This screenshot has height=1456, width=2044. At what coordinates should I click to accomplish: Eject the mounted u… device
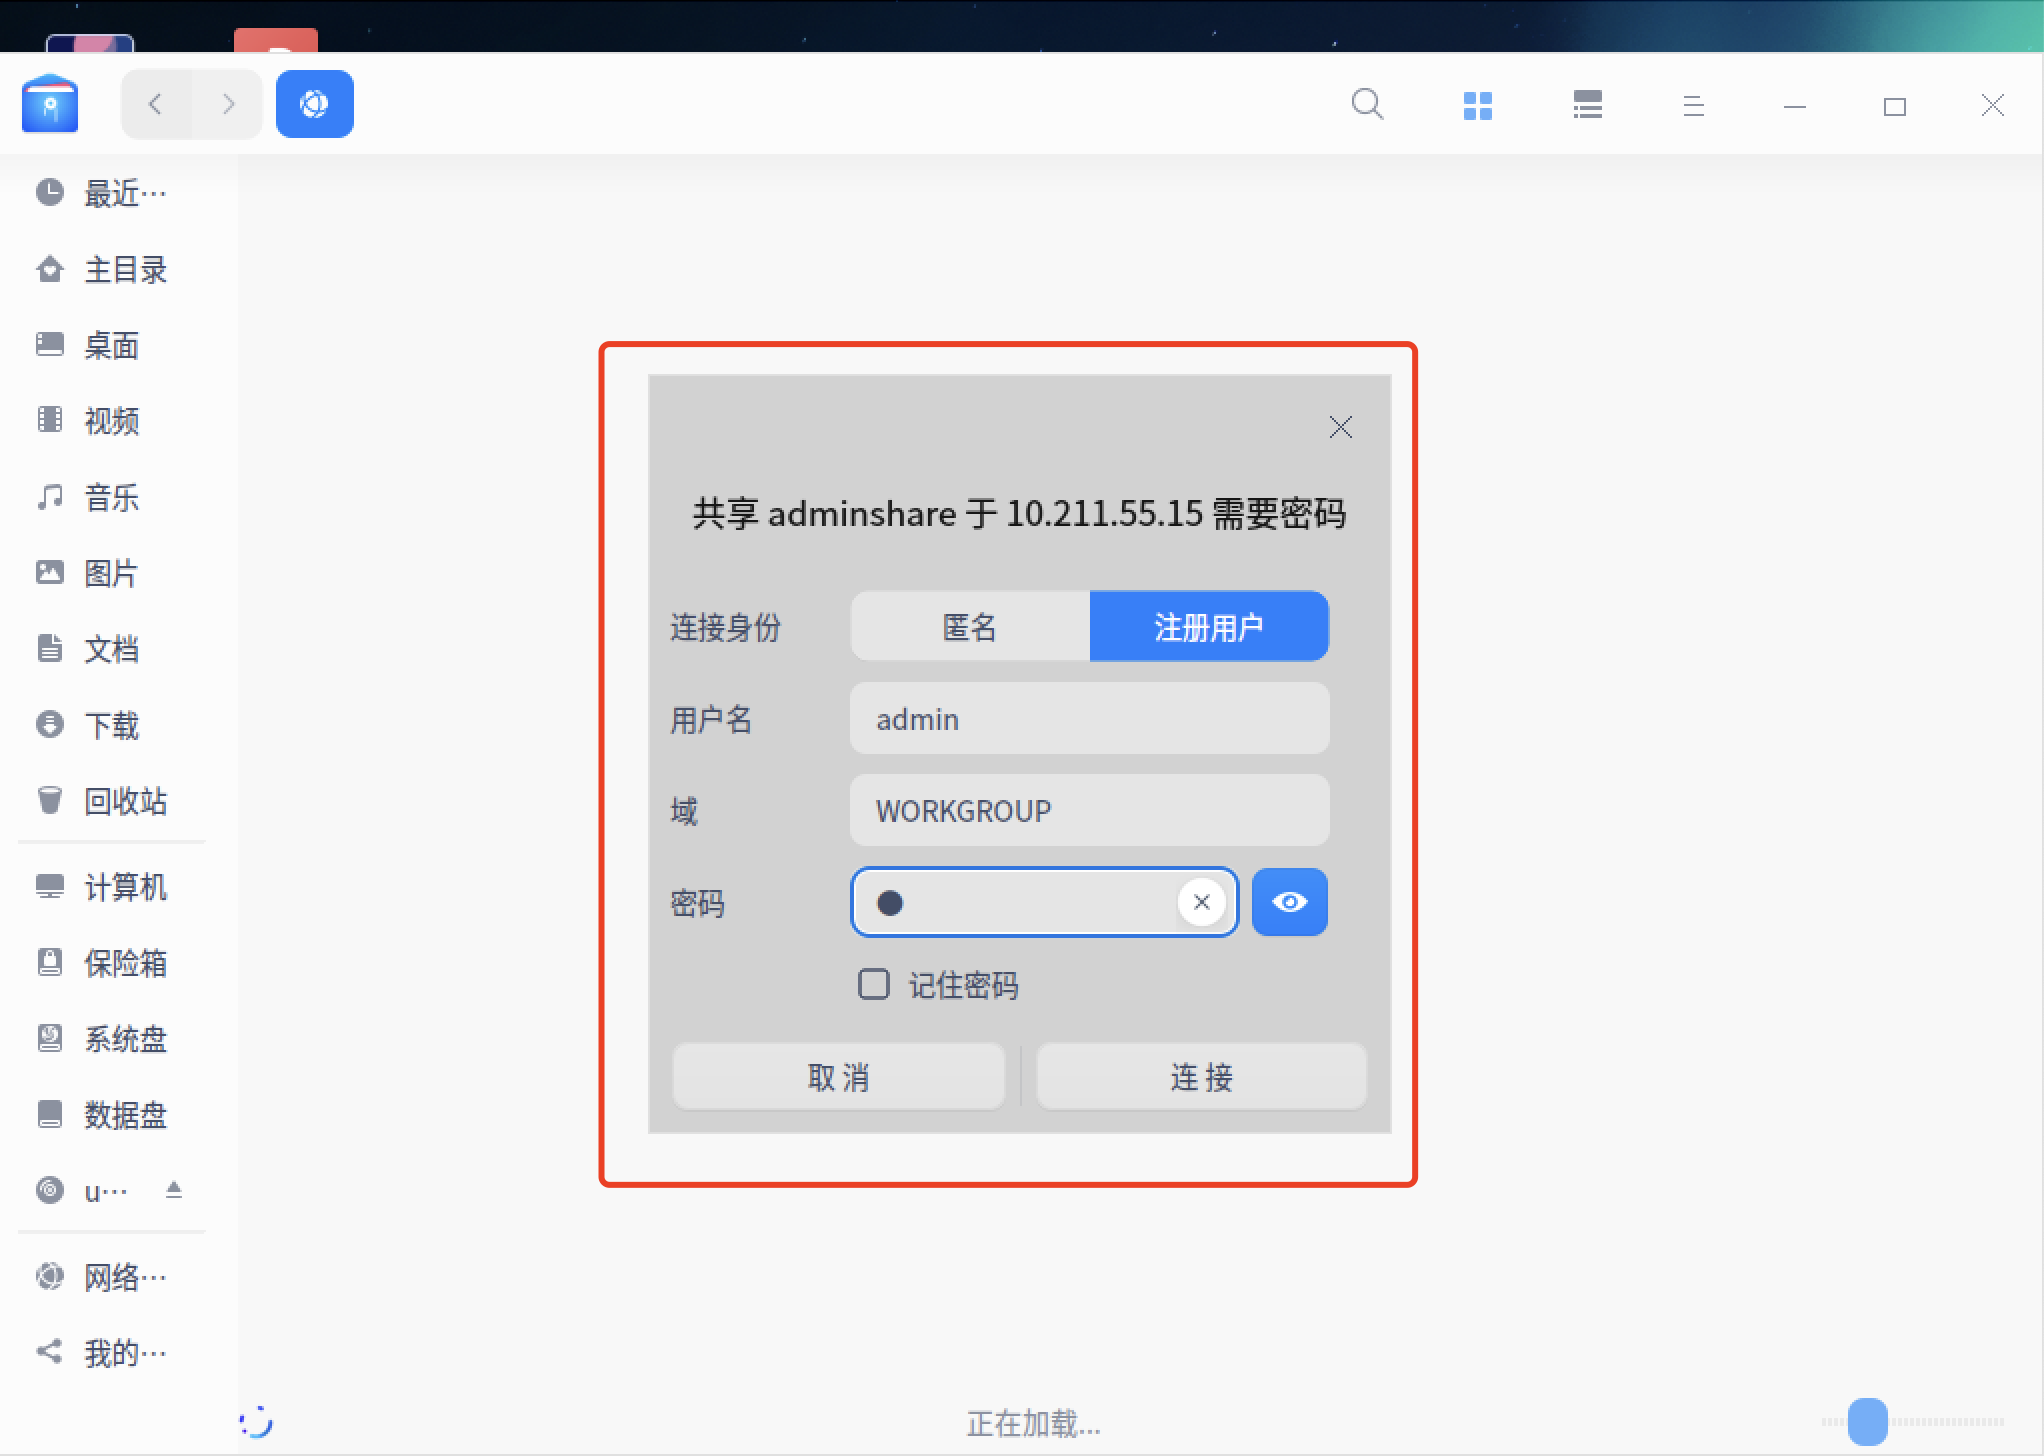(174, 1189)
